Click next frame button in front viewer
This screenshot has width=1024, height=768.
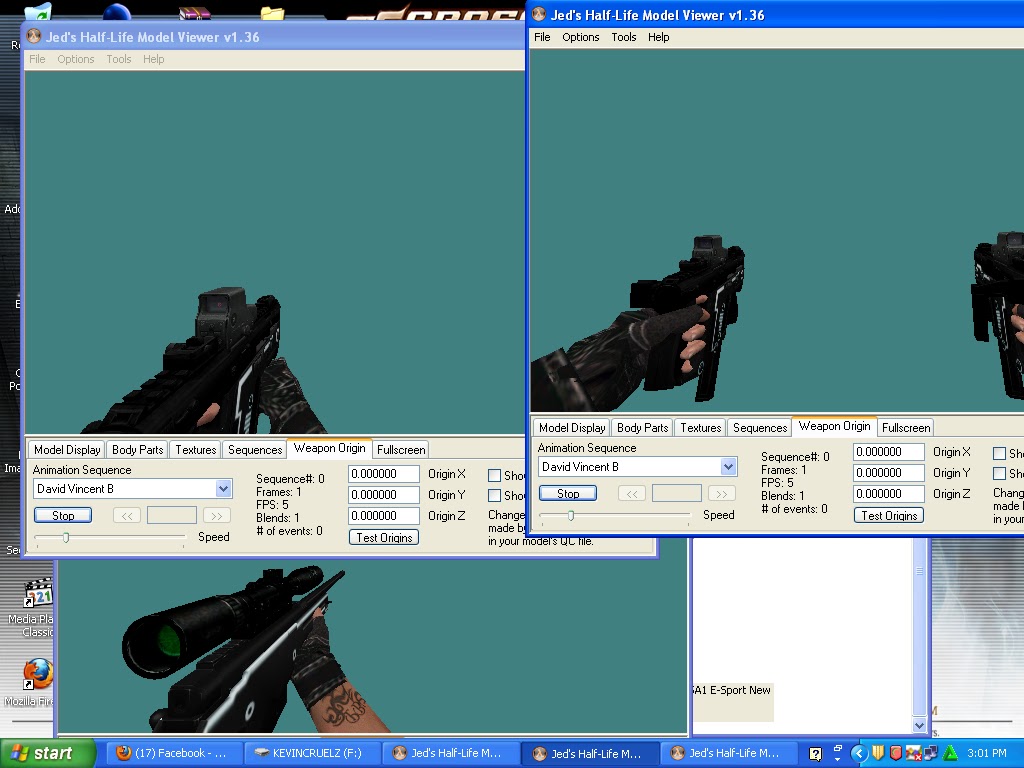coord(722,494)
